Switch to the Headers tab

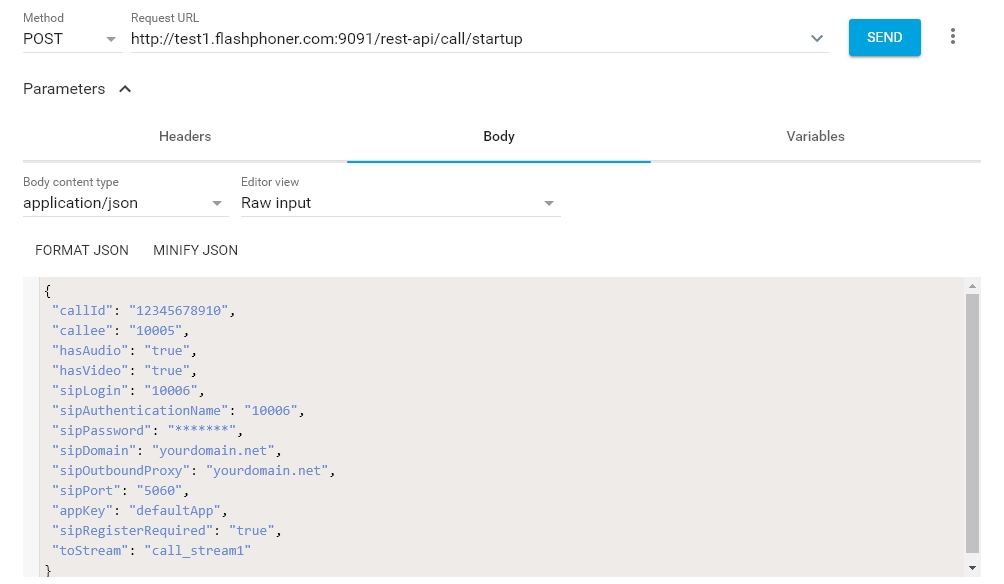185,136
